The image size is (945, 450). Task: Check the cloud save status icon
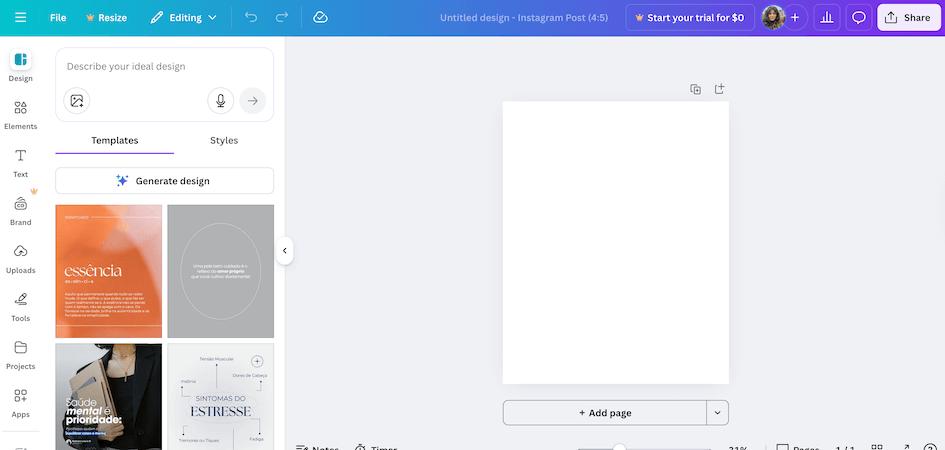pyautogui.click(x=321, y=17)
